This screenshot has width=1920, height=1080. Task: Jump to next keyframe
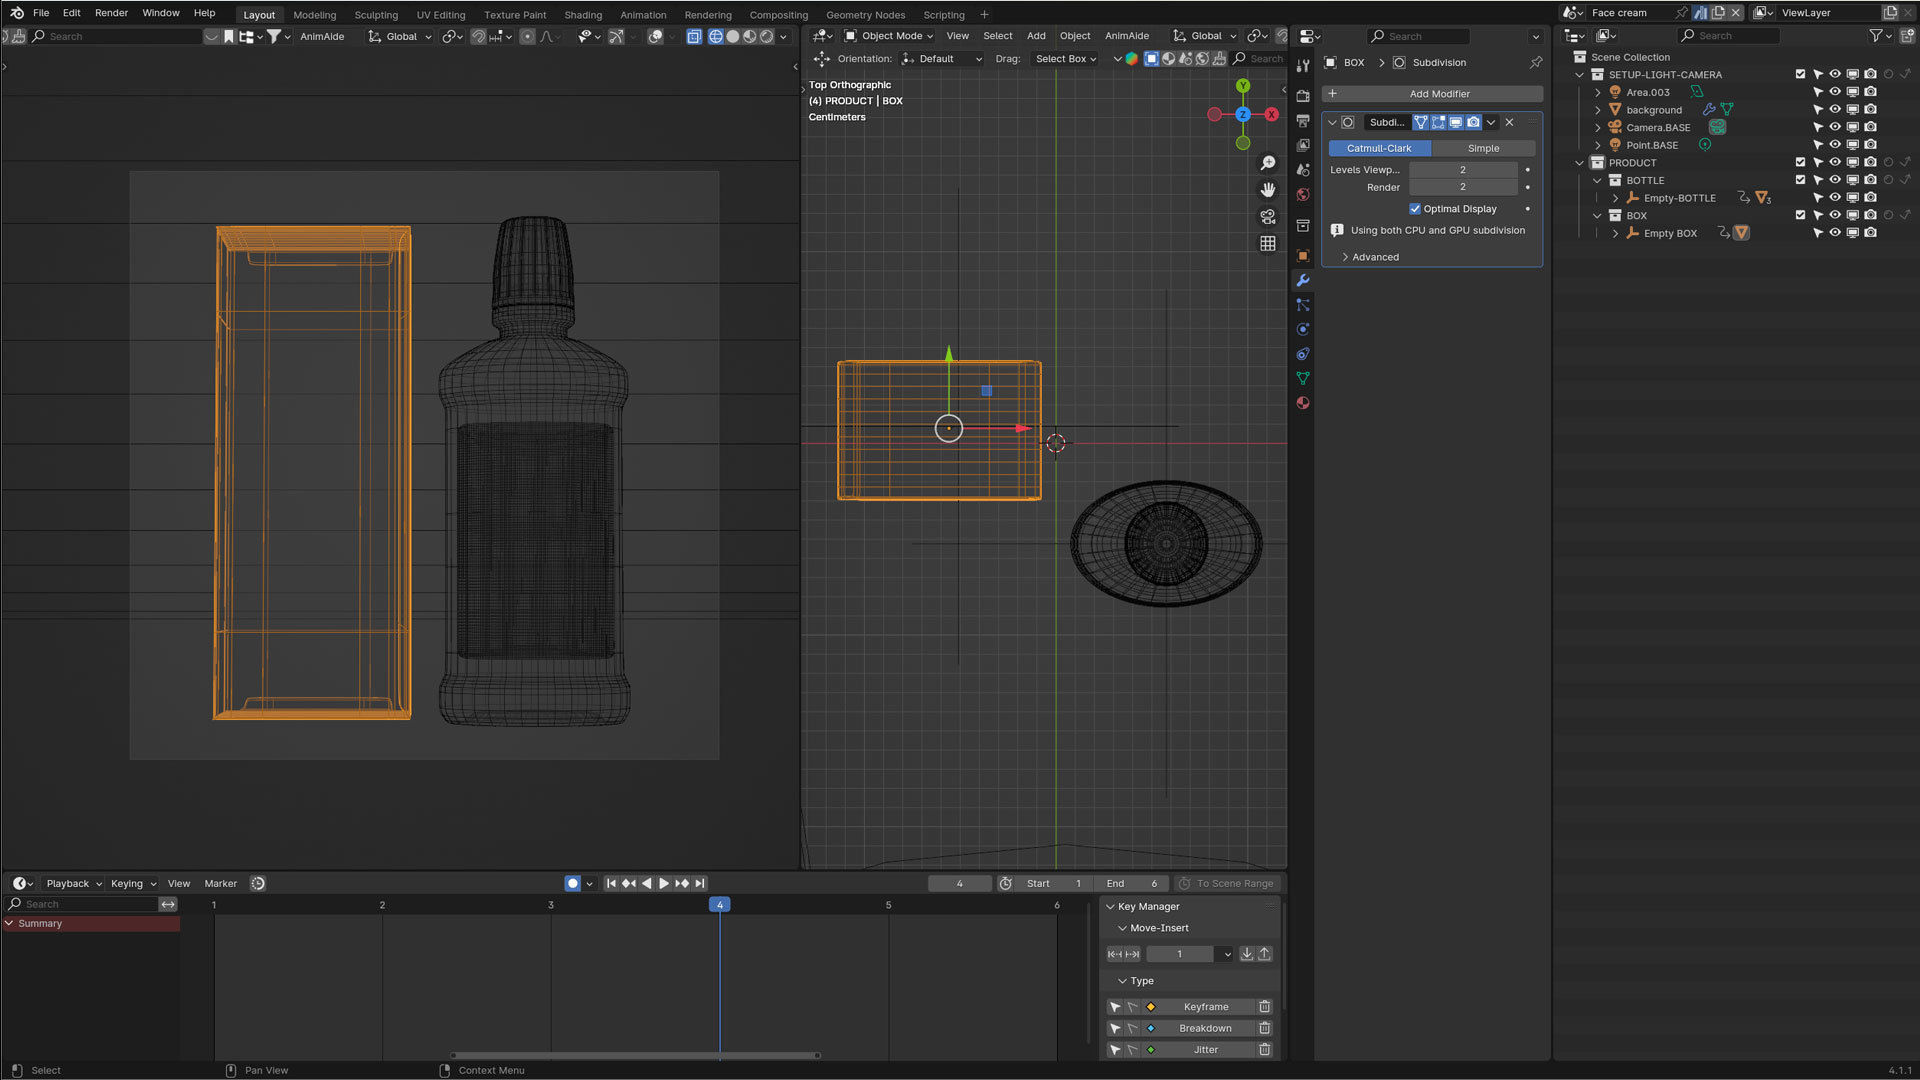(682, 883)
